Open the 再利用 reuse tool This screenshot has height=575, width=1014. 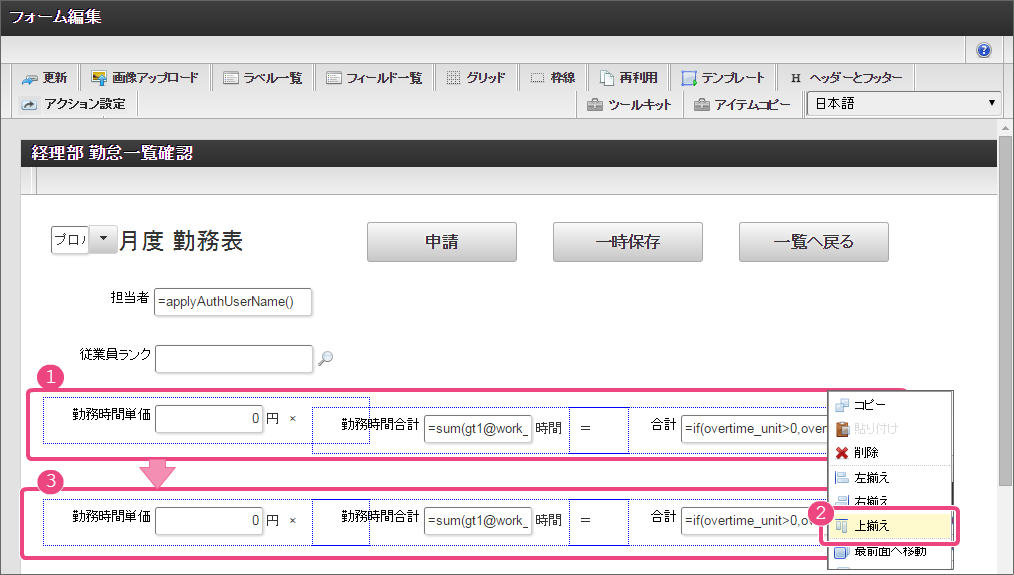click(x=629, y=78)
